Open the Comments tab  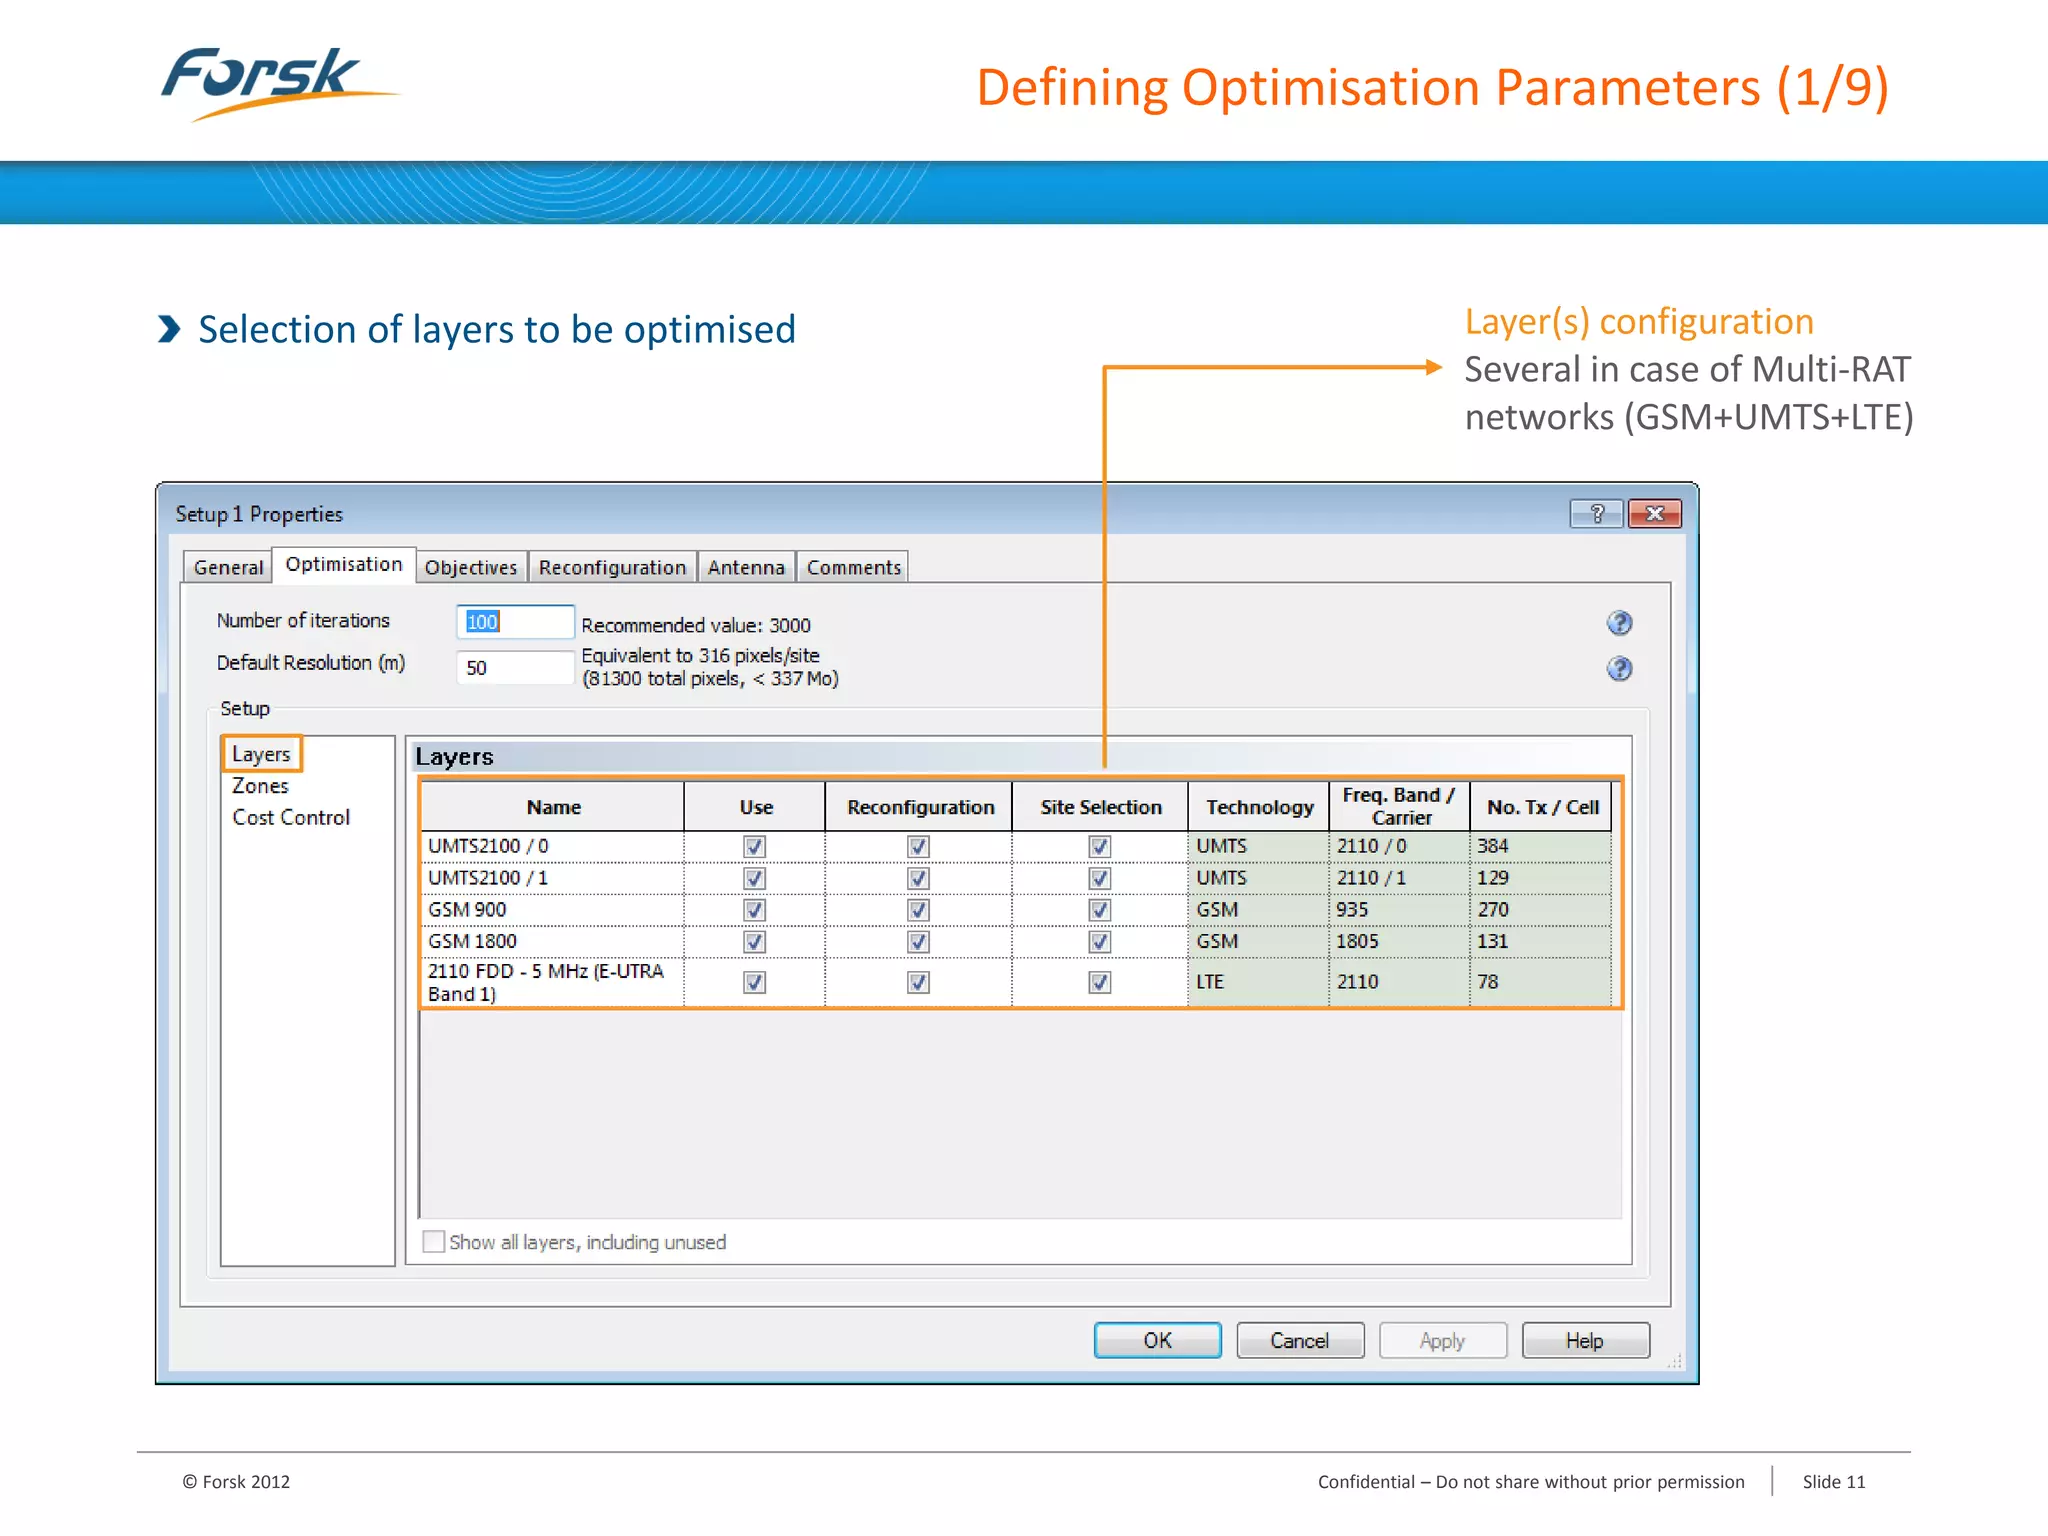pyautogui.click(x=853, y=567)
